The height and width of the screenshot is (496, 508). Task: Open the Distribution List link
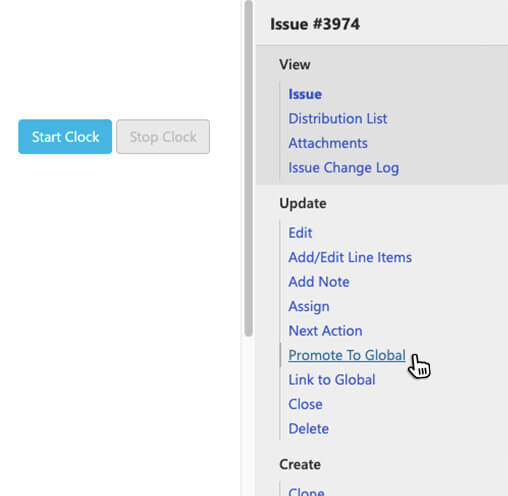pyautogui.click(x=338, y=119)
